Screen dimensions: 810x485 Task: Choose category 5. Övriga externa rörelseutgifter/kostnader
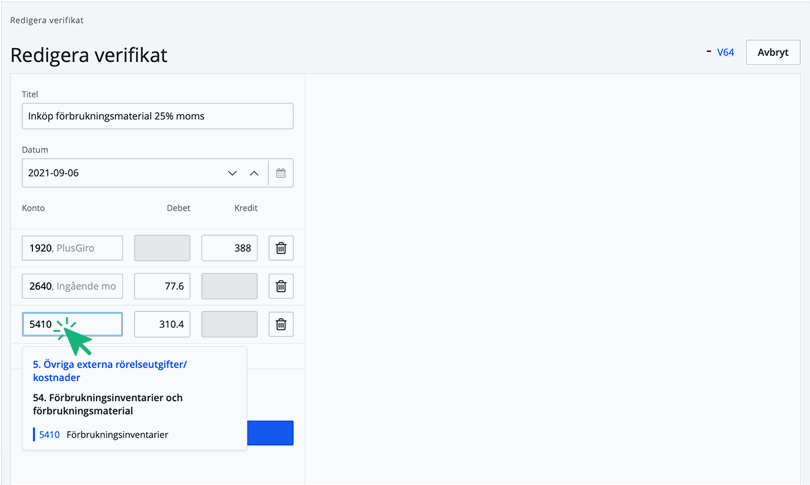pos(109,371)
